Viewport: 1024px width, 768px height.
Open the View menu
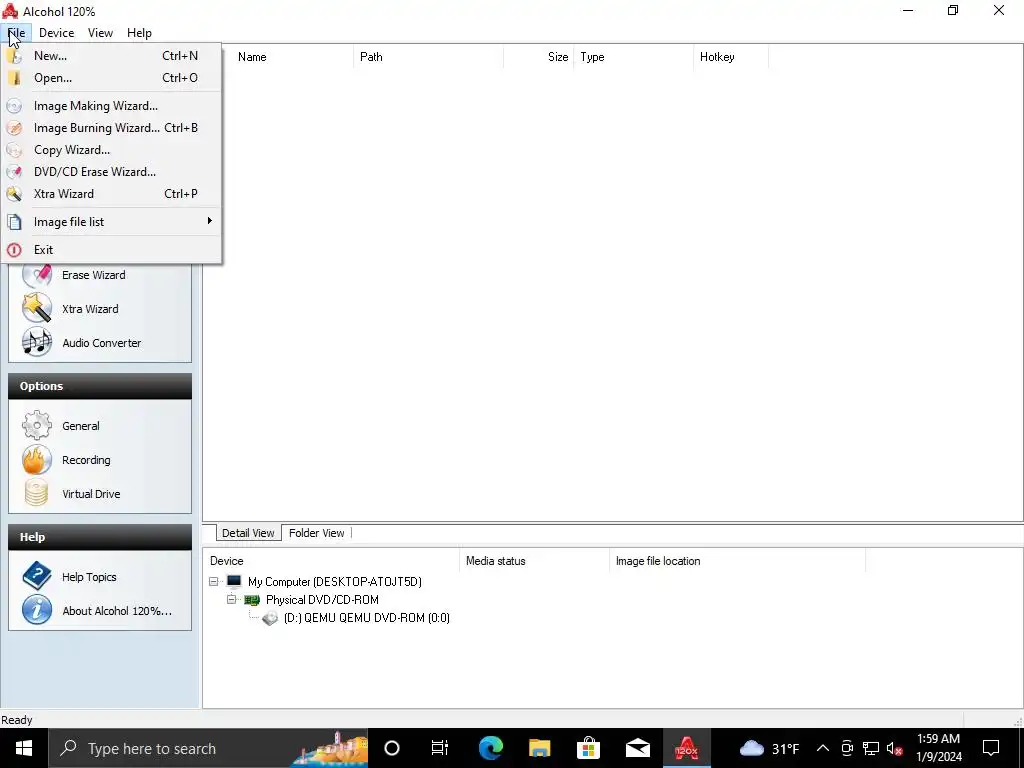coord(100,33)
